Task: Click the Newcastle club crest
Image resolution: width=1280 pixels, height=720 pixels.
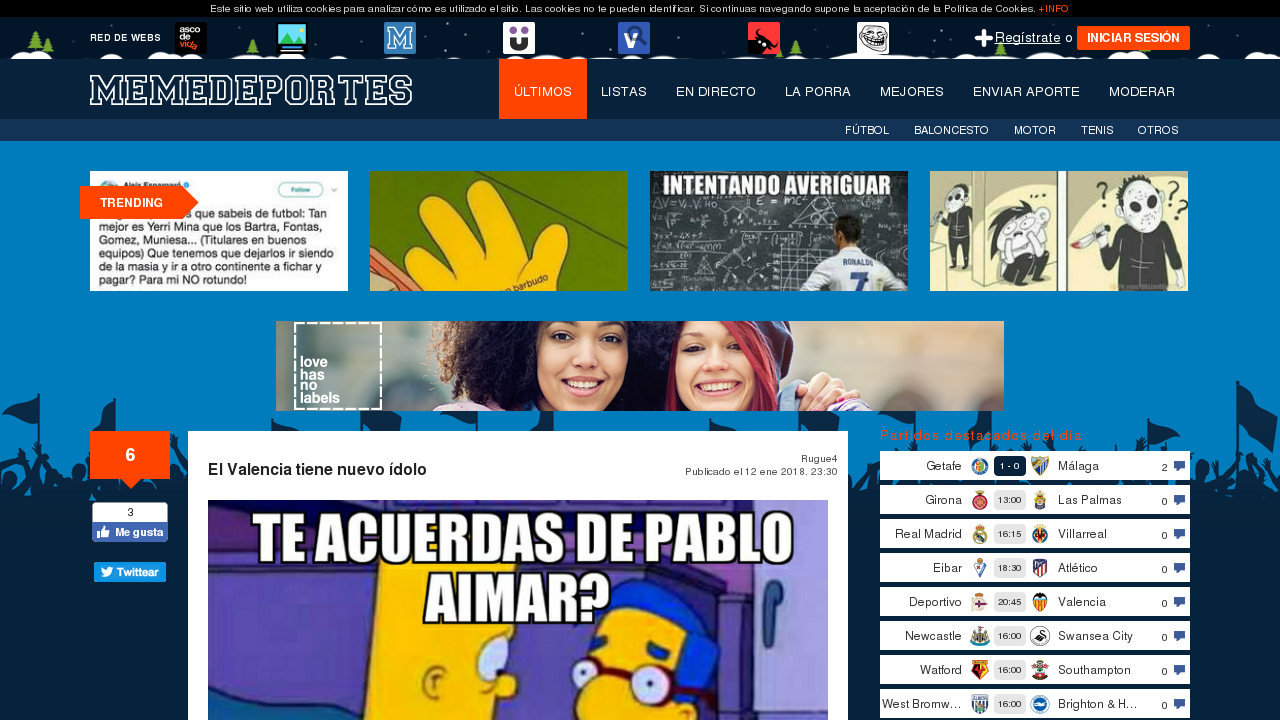Action: tap(980, 636)
